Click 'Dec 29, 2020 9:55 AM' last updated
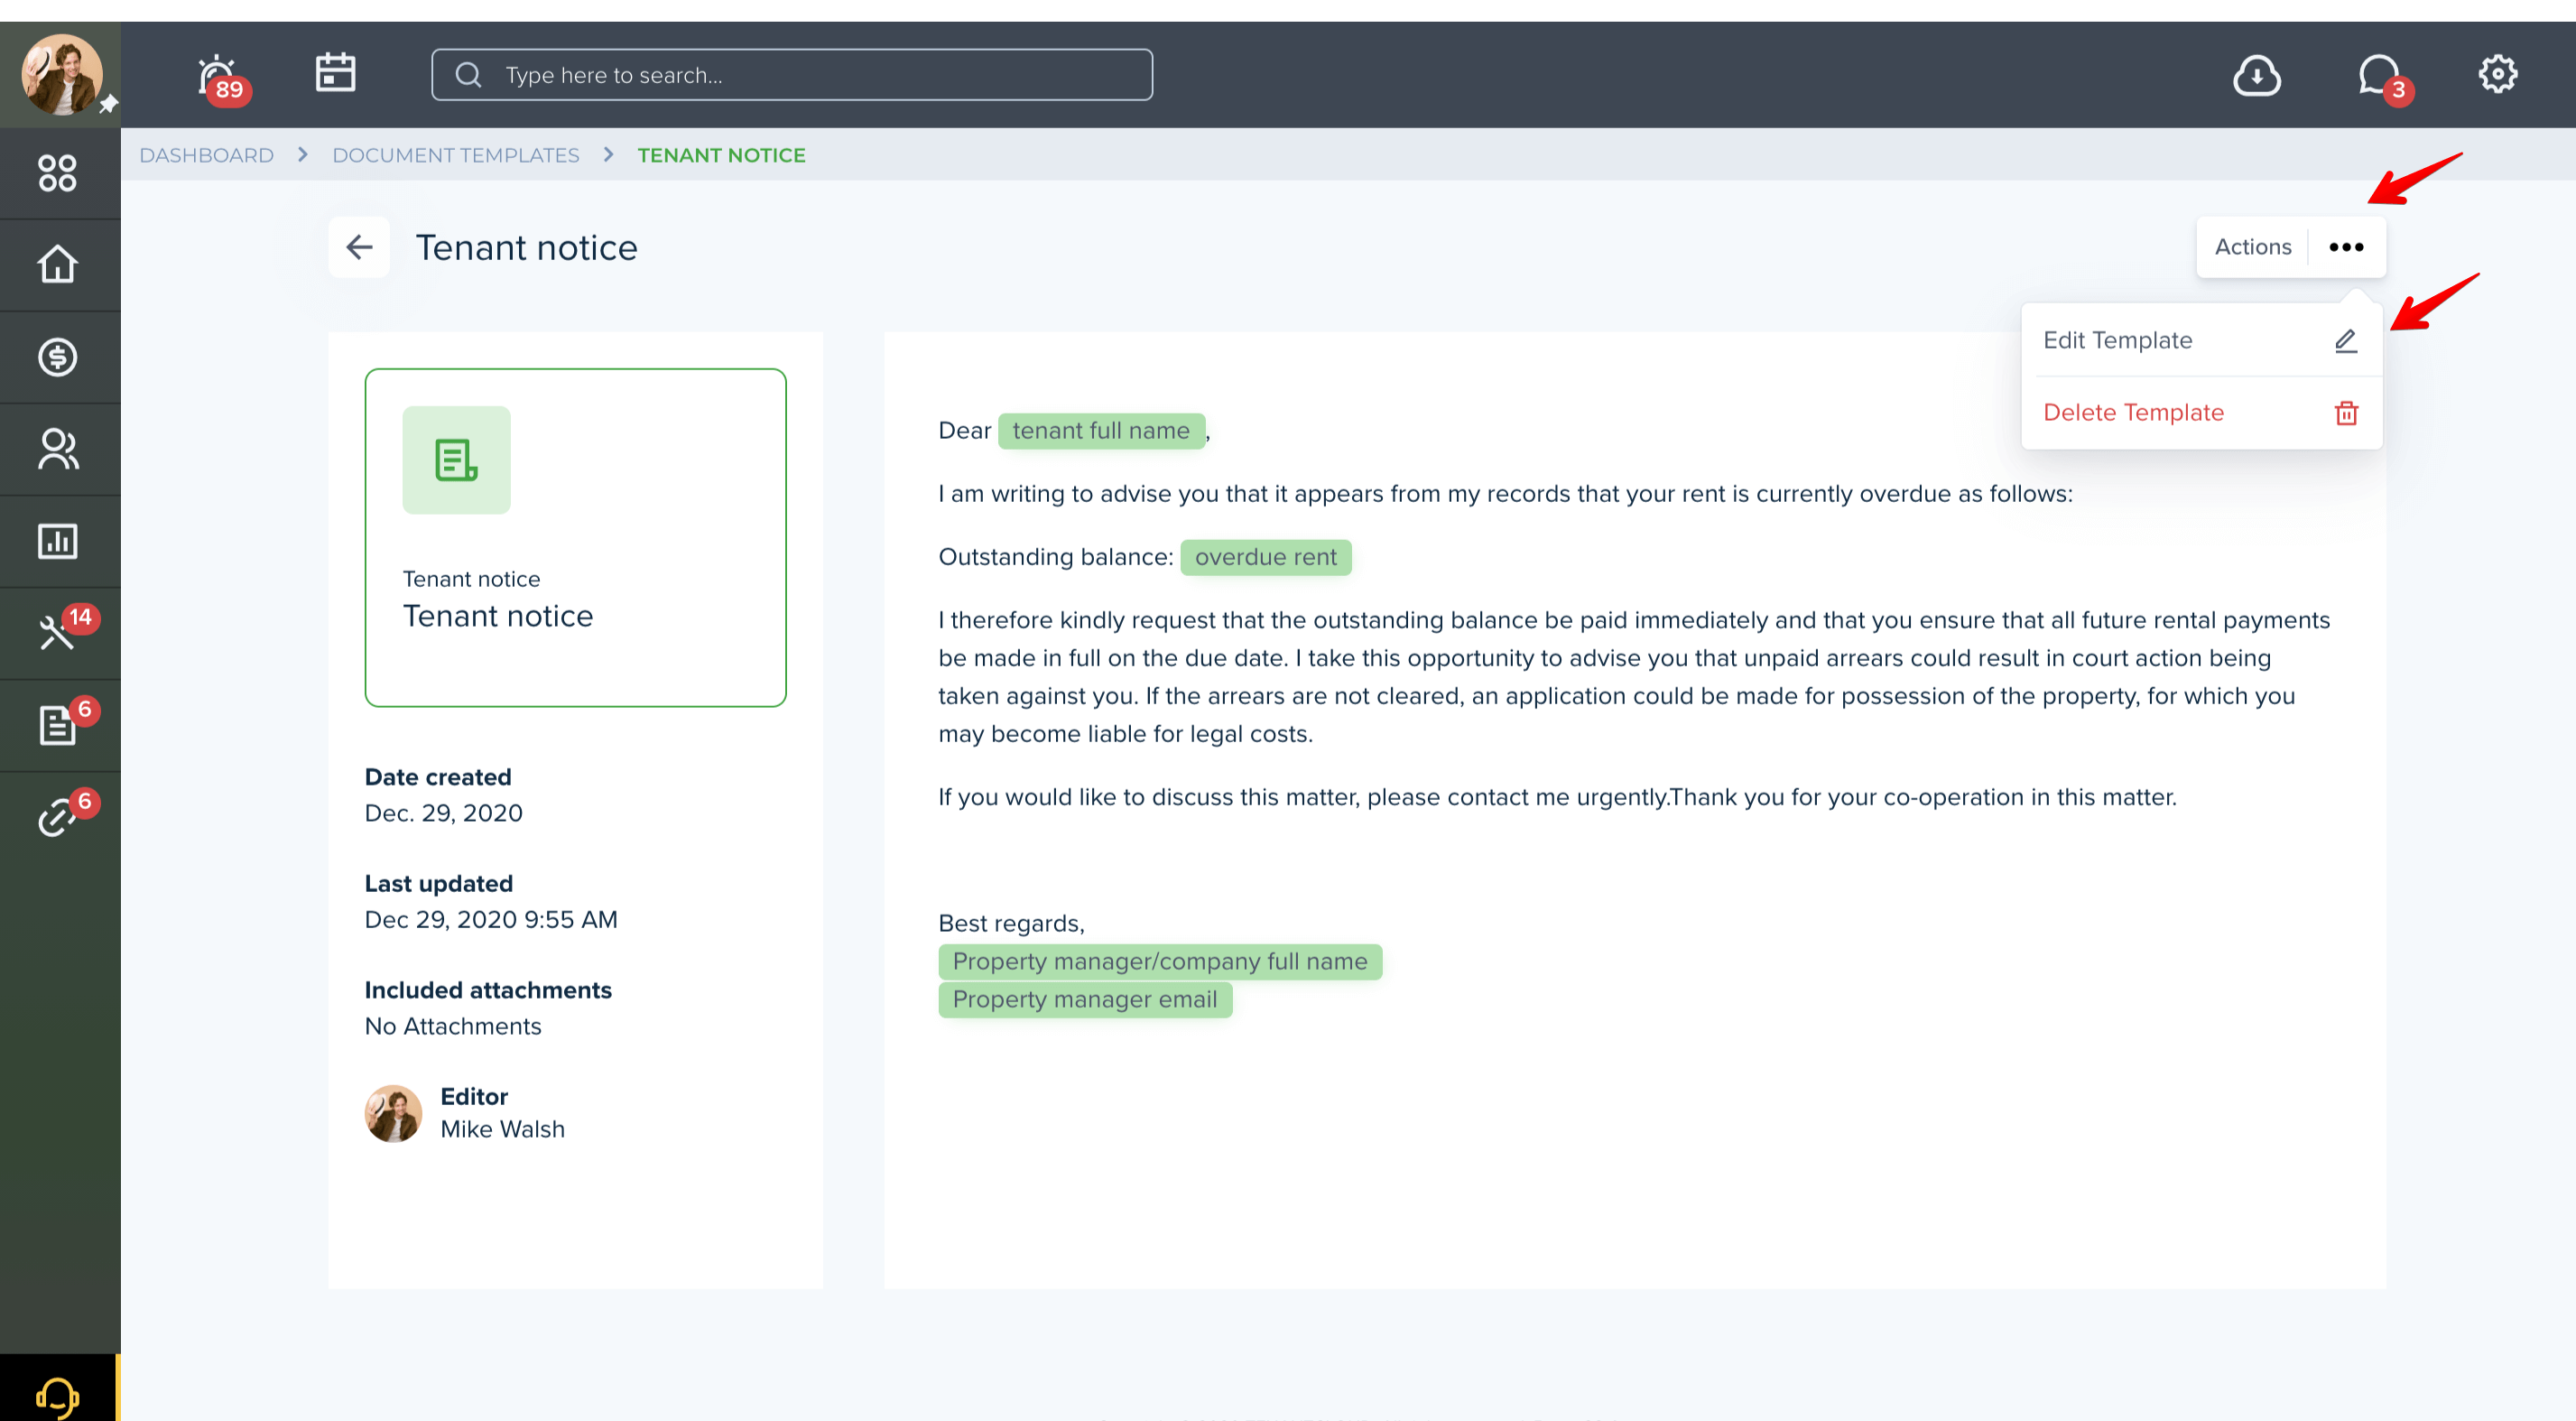This screenshot has width=2576, height=1421. [x=491, y=919]
